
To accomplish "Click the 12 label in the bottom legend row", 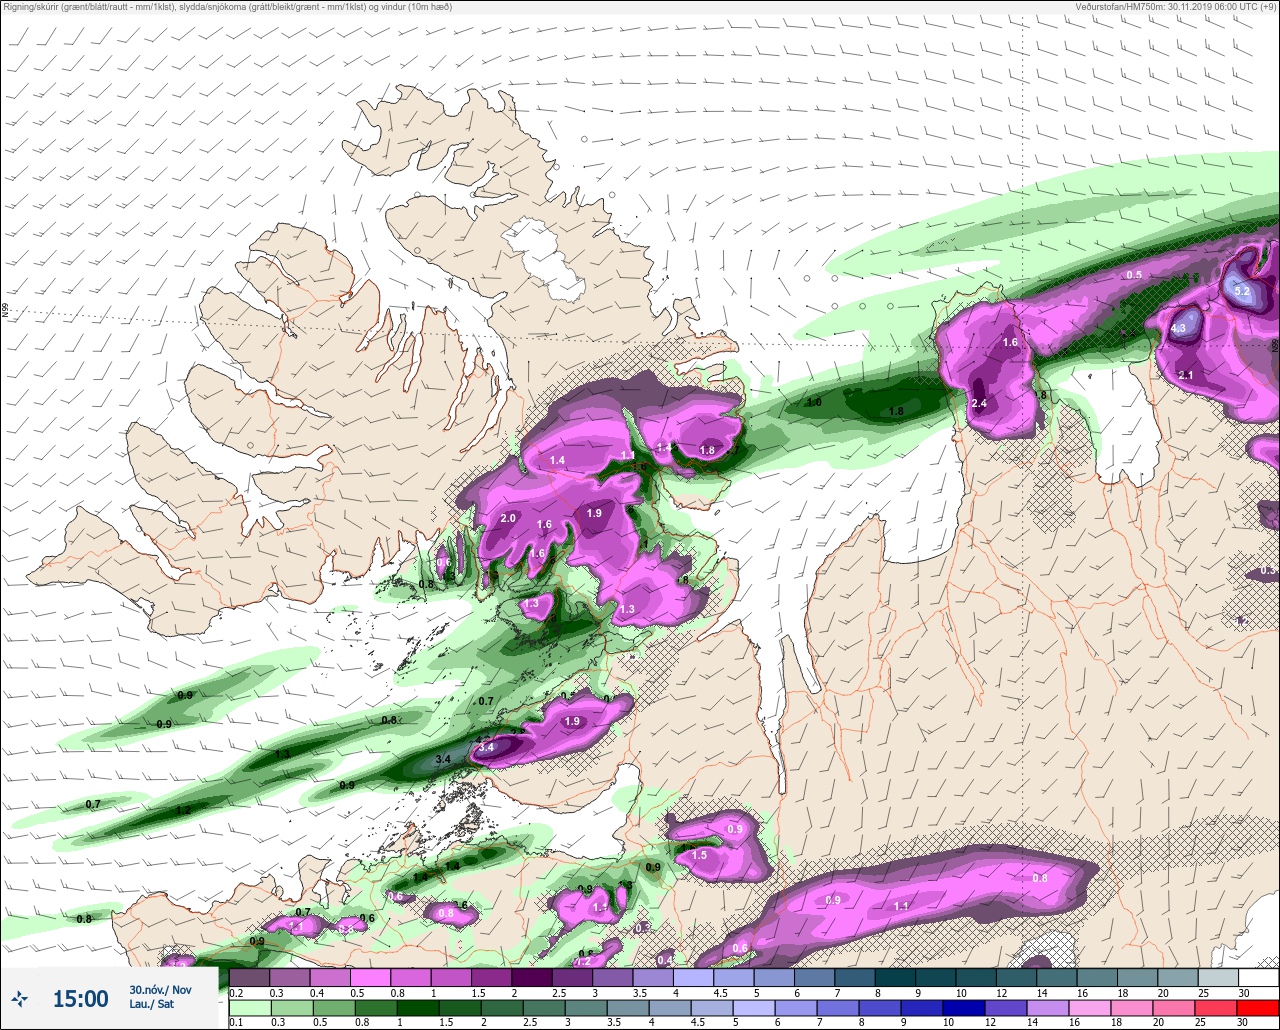I will click(x=991, y=1023).
